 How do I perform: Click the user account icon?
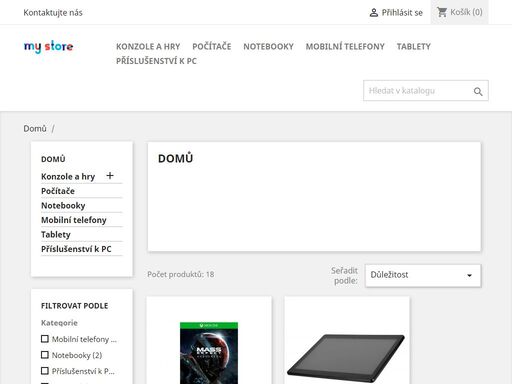coord(374,13)
